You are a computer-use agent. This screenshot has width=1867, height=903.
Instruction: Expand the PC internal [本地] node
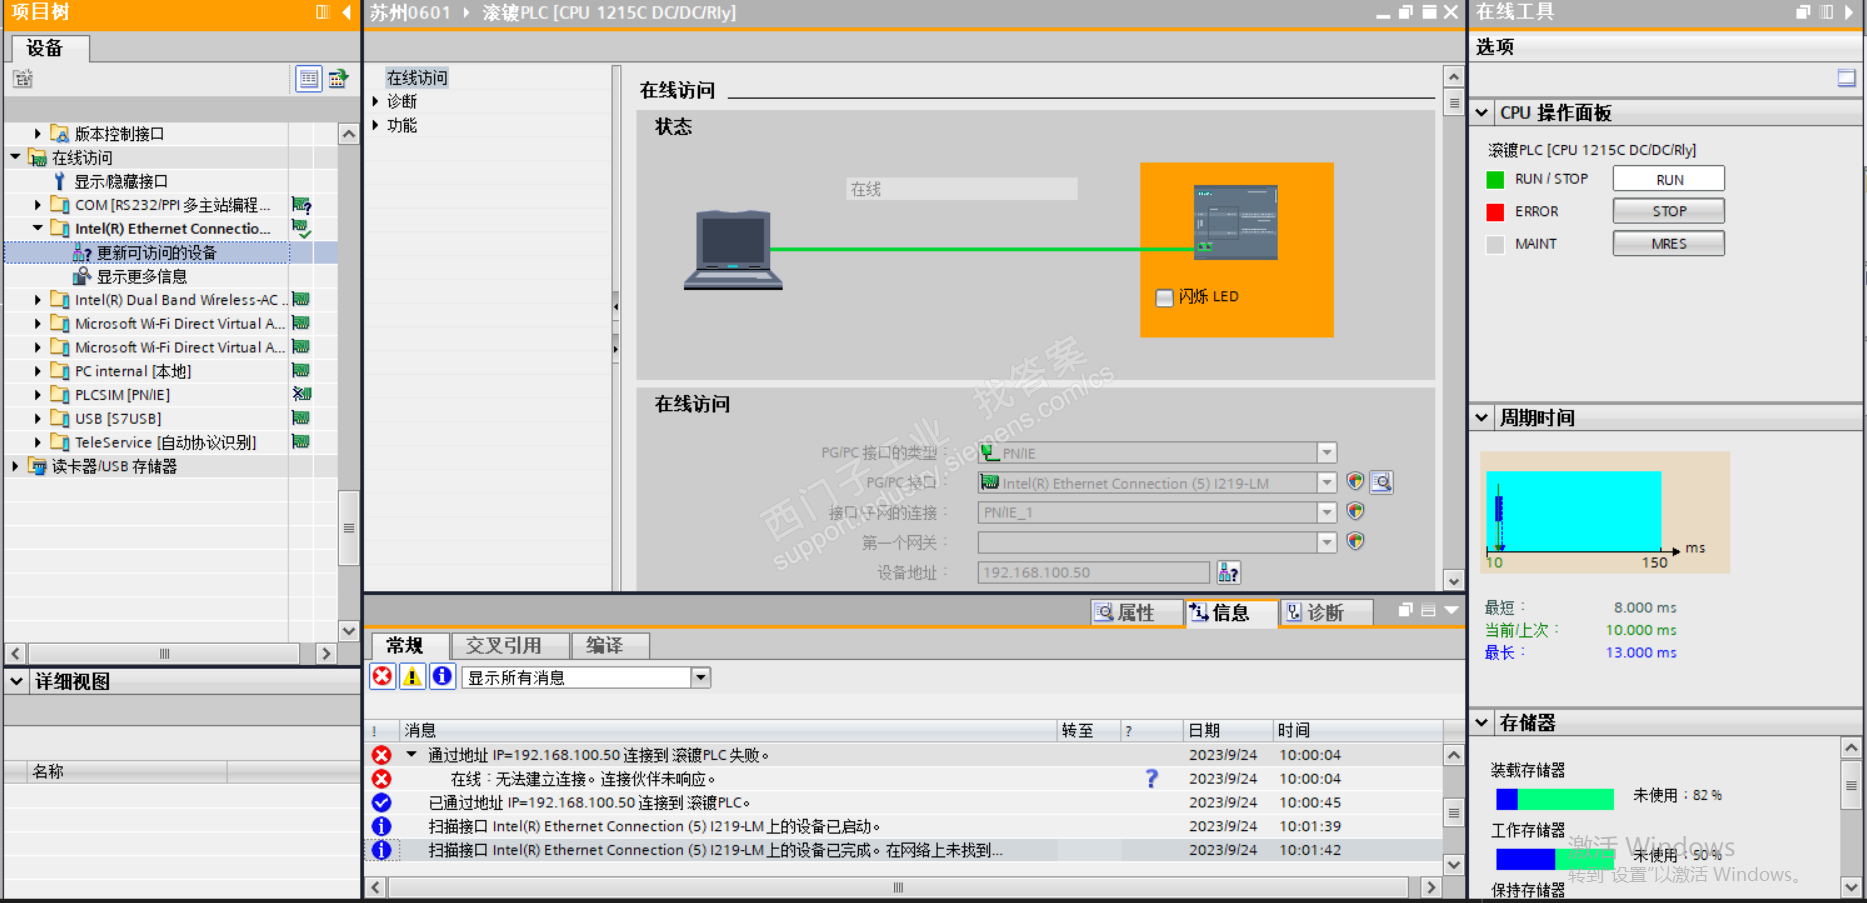(x=38, y=371)
